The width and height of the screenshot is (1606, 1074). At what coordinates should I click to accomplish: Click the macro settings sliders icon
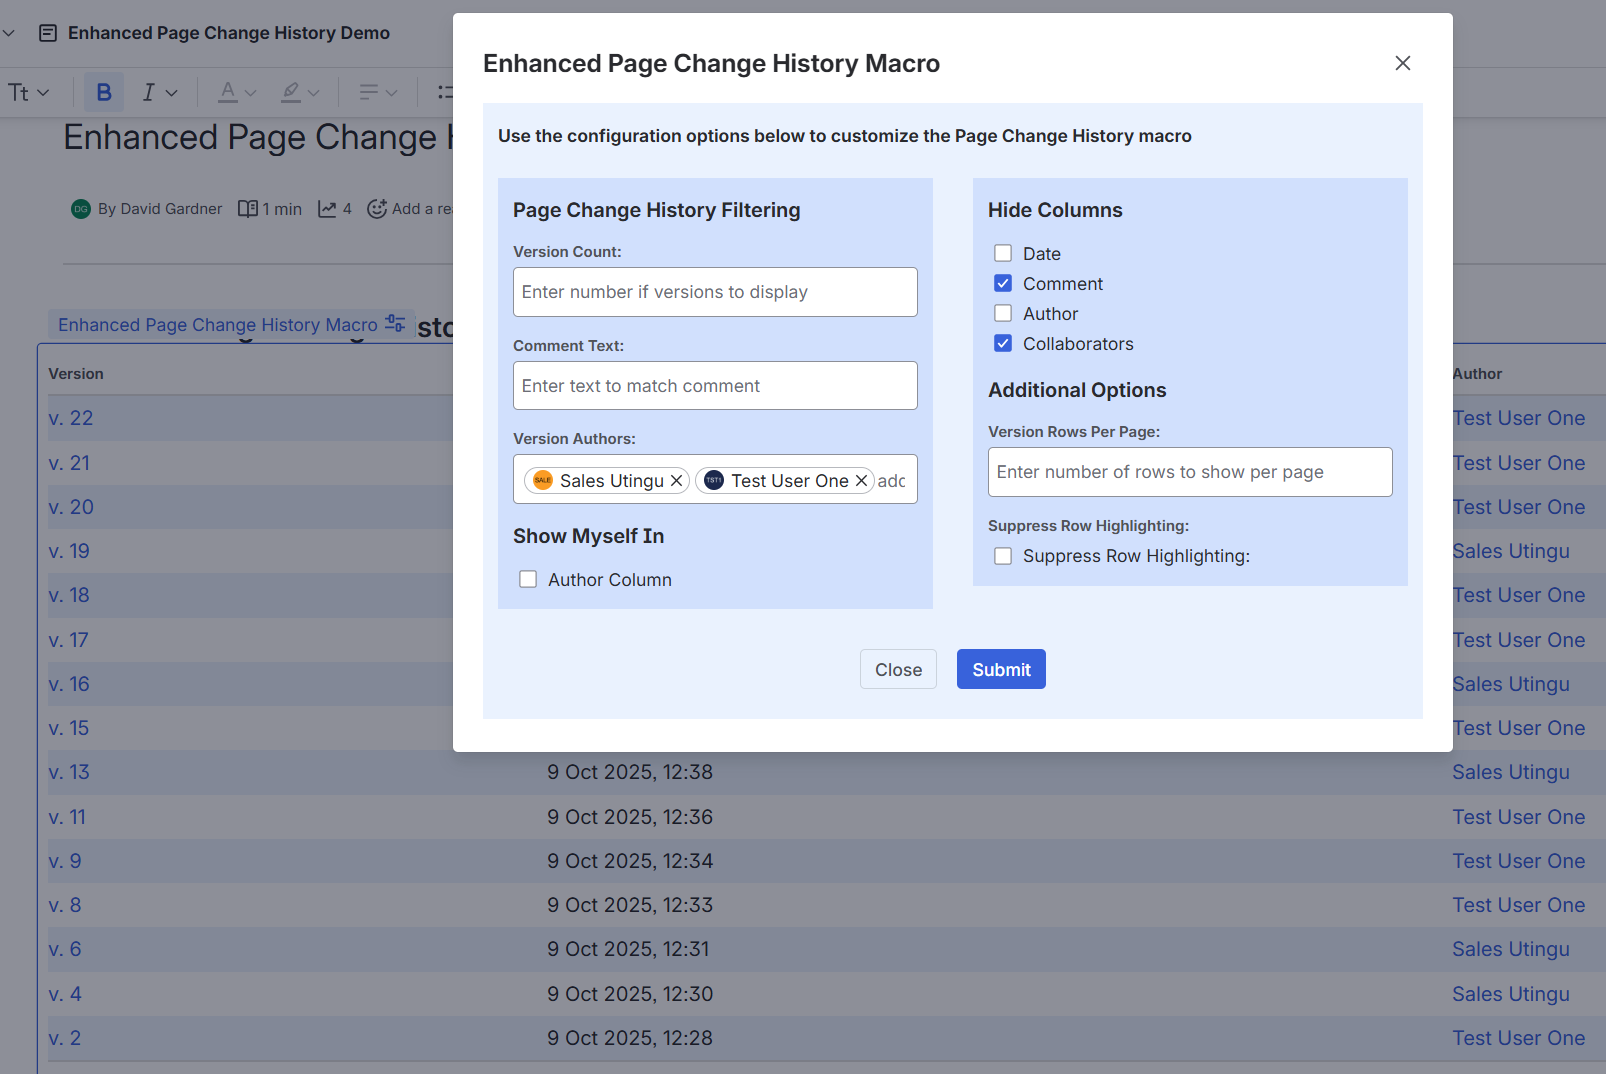[396, 324]
